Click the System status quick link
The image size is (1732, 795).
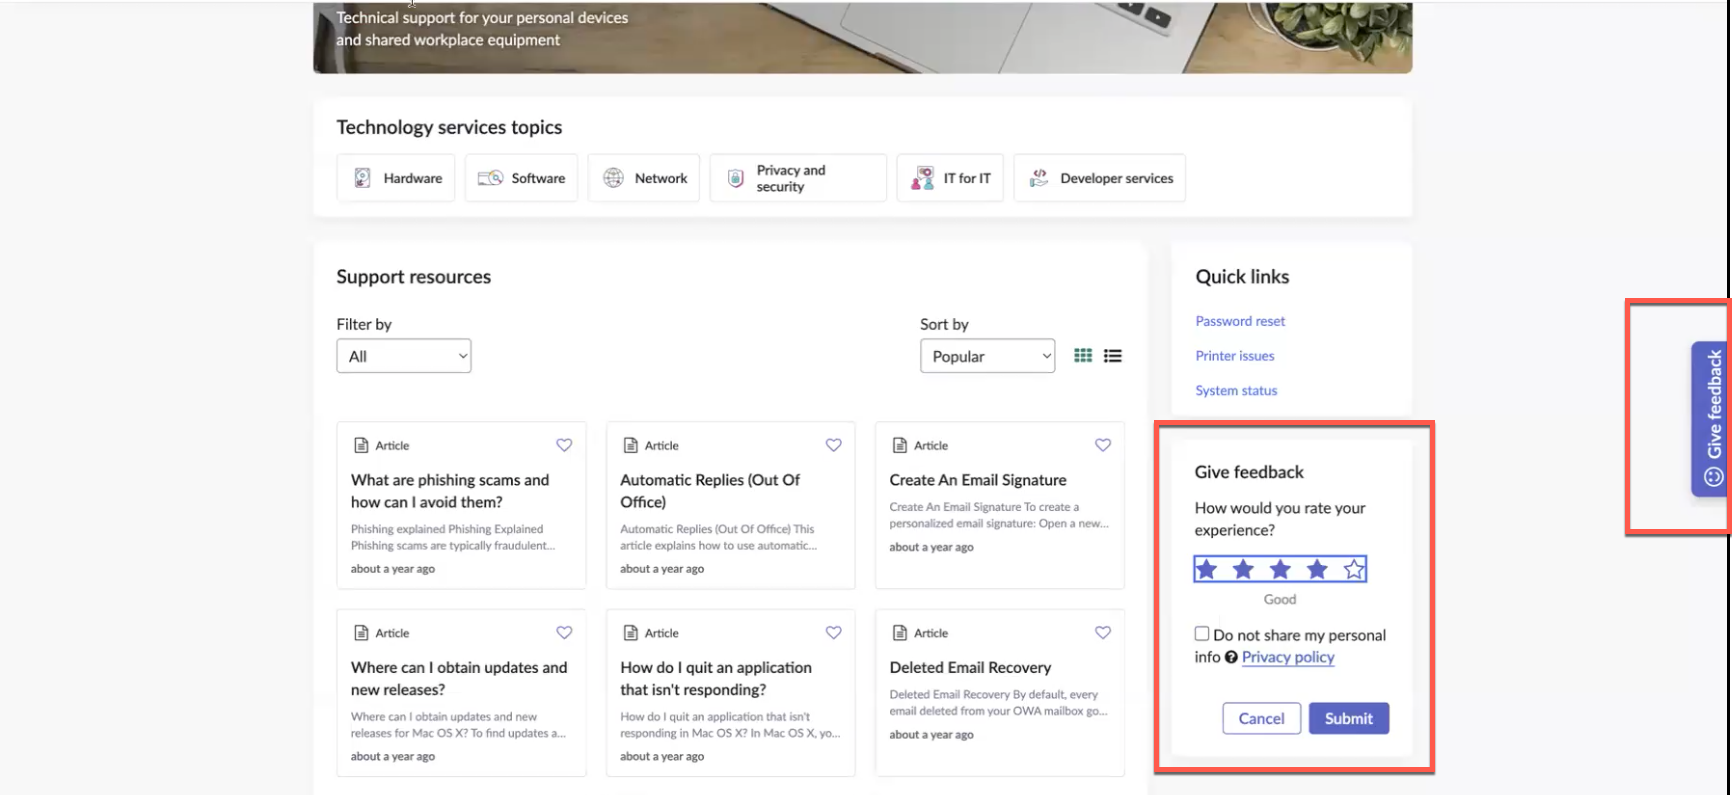1236,391
